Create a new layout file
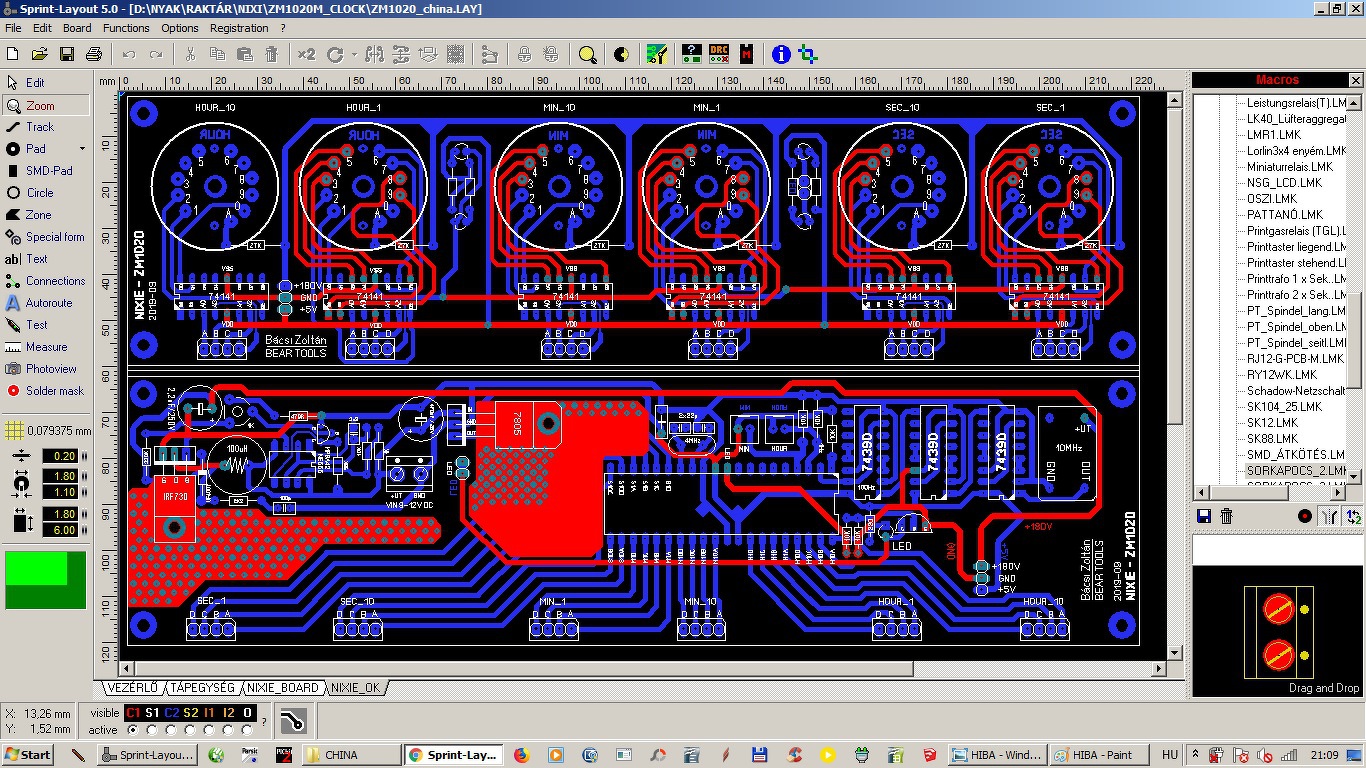This screenshot has width=1366, height=768. 14,54
